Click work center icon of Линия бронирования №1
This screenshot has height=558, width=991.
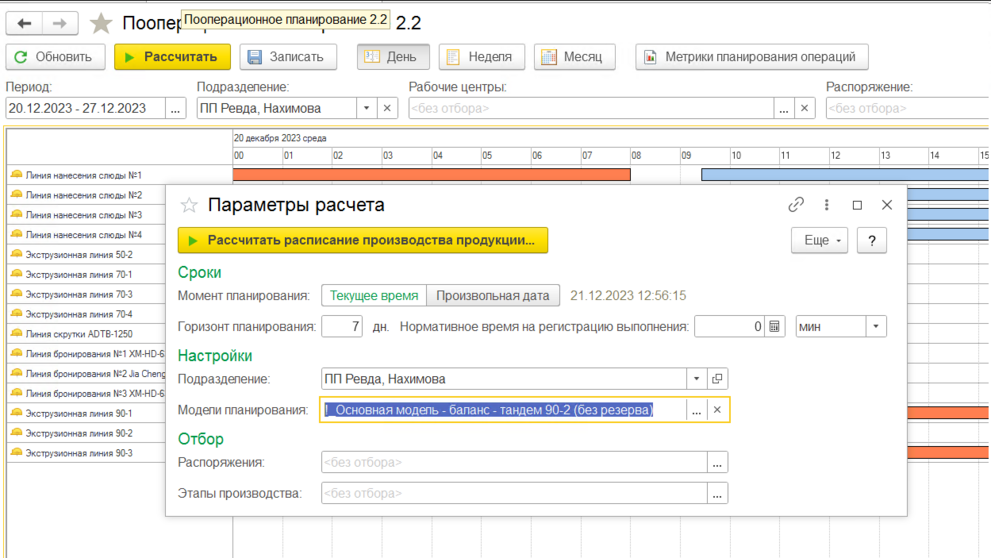click(16, 353)
